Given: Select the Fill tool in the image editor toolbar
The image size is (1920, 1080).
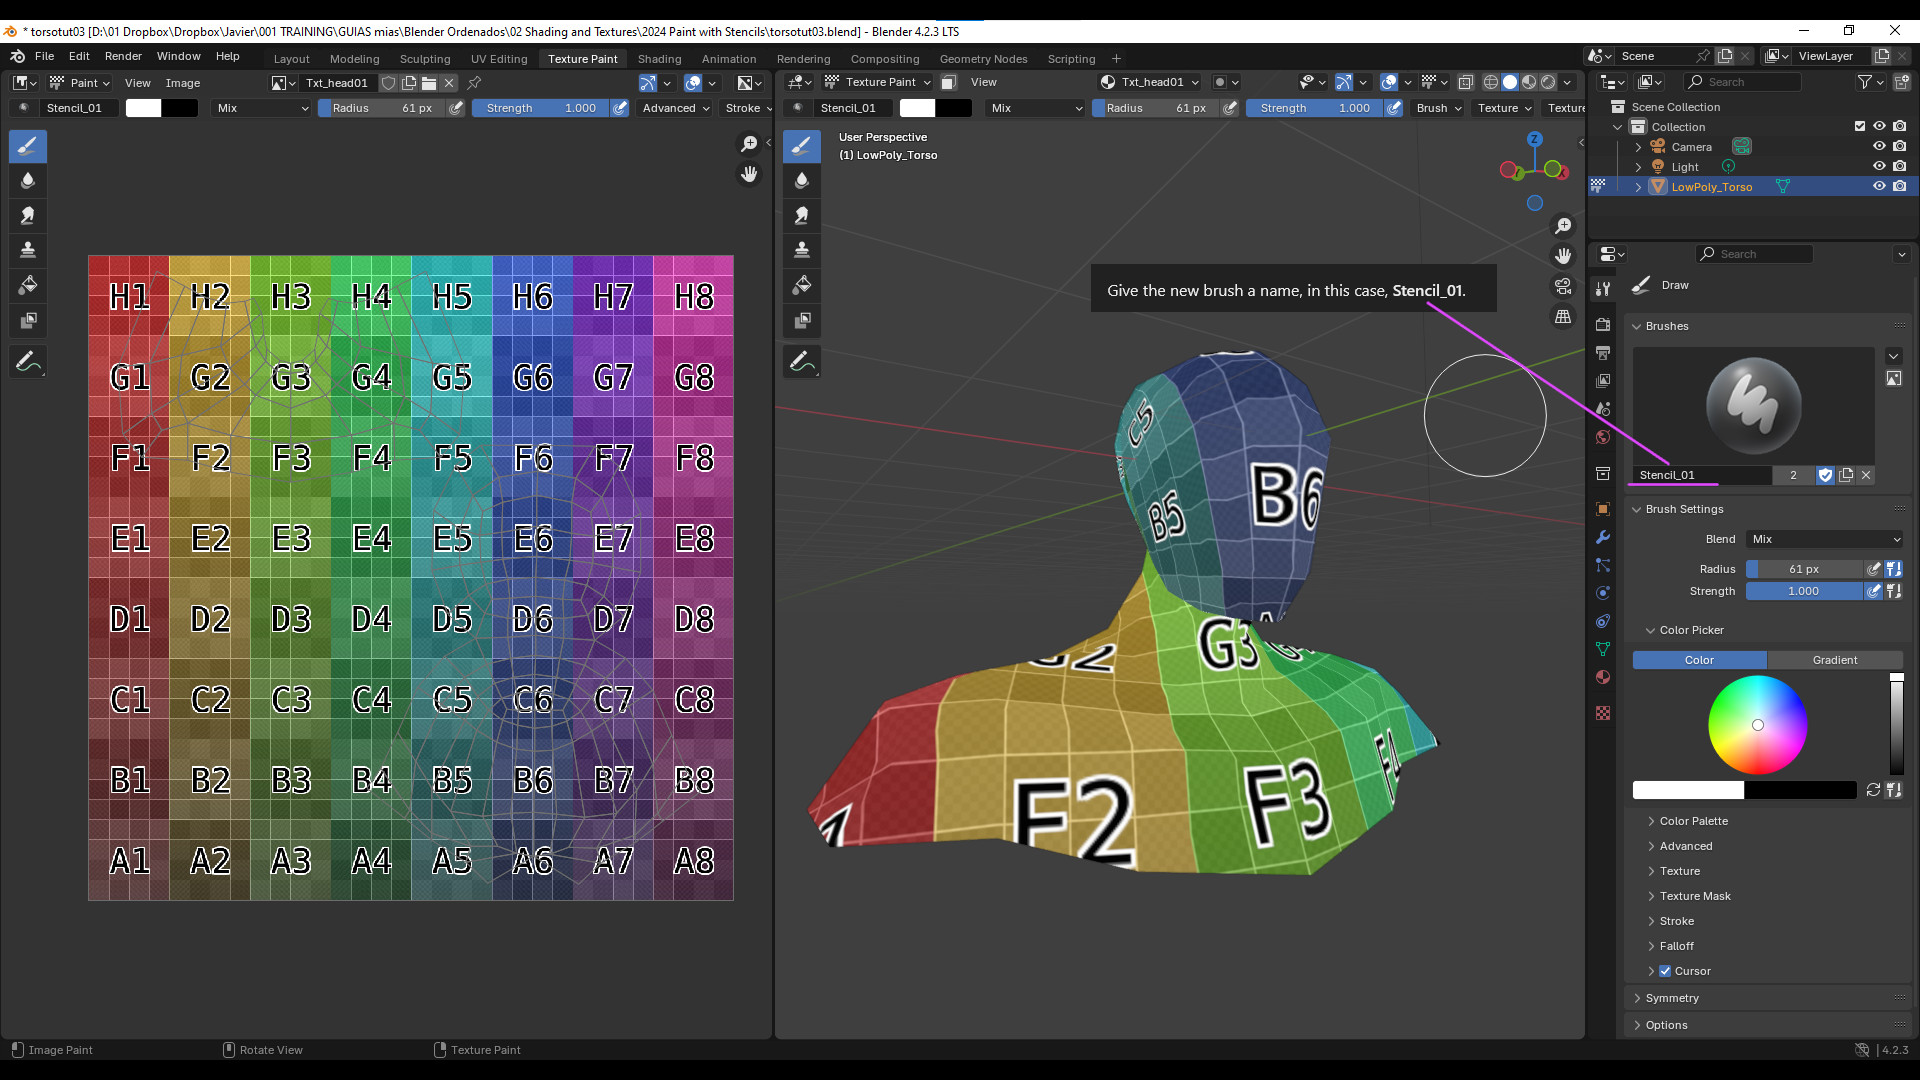Looking at the screenshot, I should click(28, 286).
